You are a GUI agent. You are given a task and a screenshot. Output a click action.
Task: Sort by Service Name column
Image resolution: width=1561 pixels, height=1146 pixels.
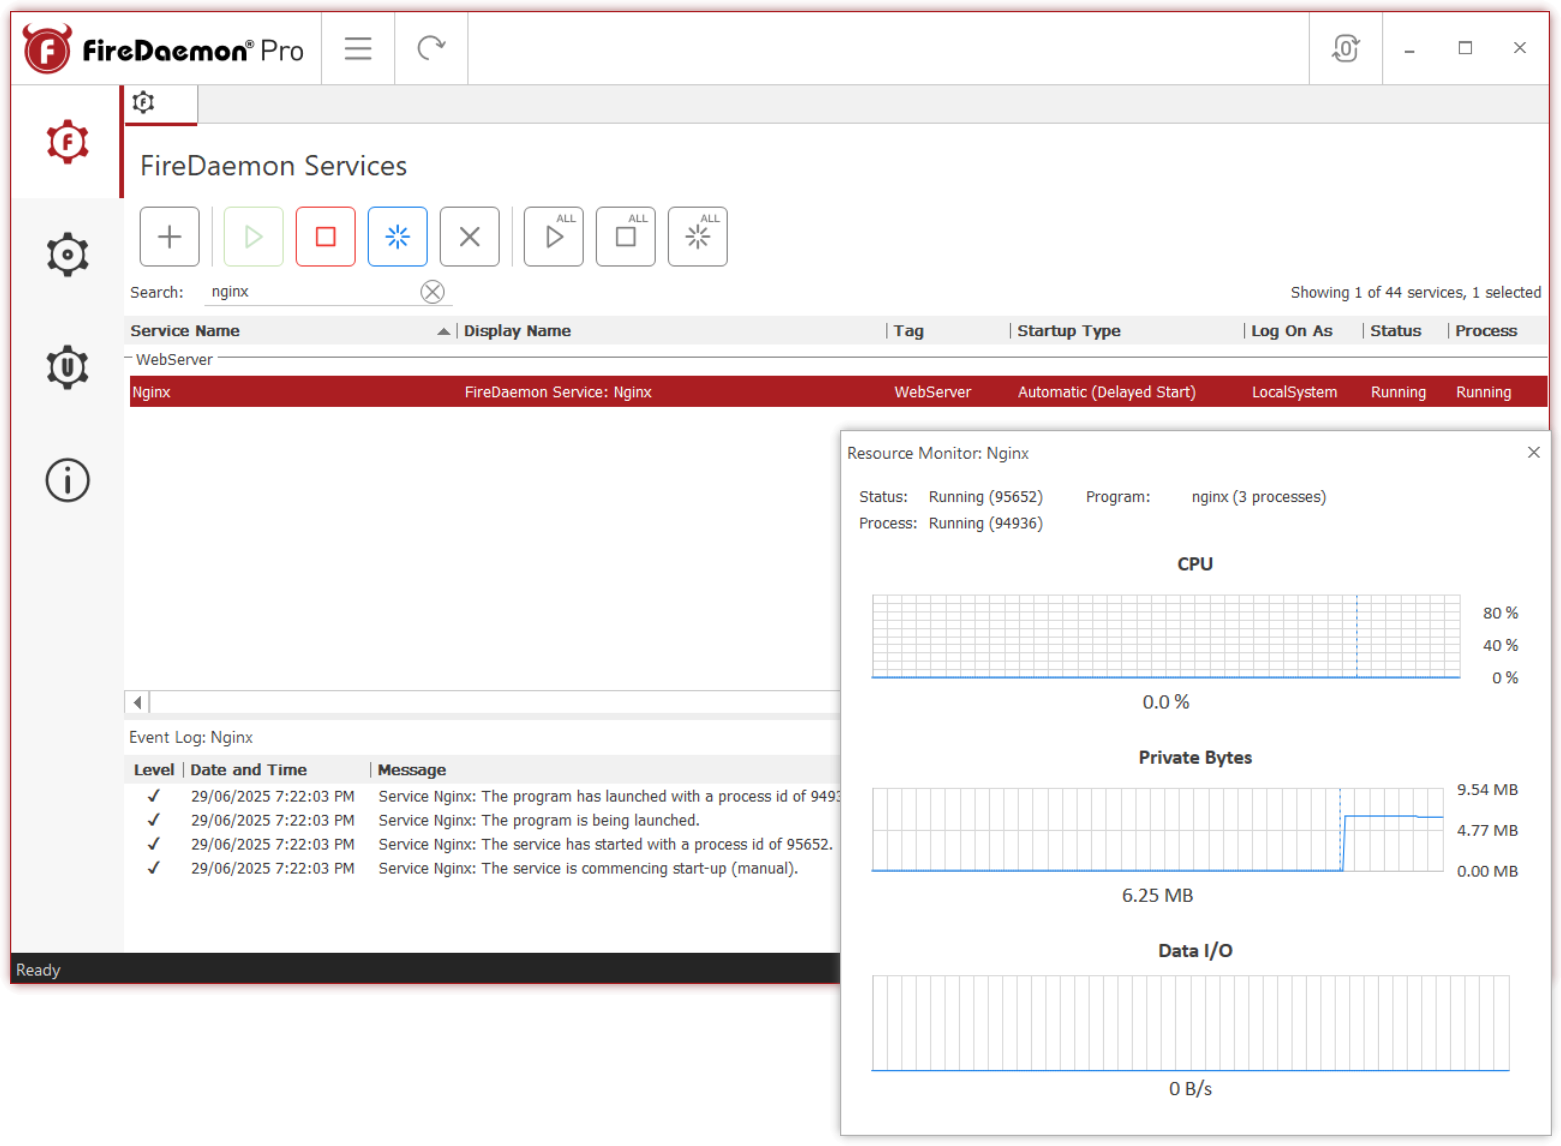pos(290,331)
